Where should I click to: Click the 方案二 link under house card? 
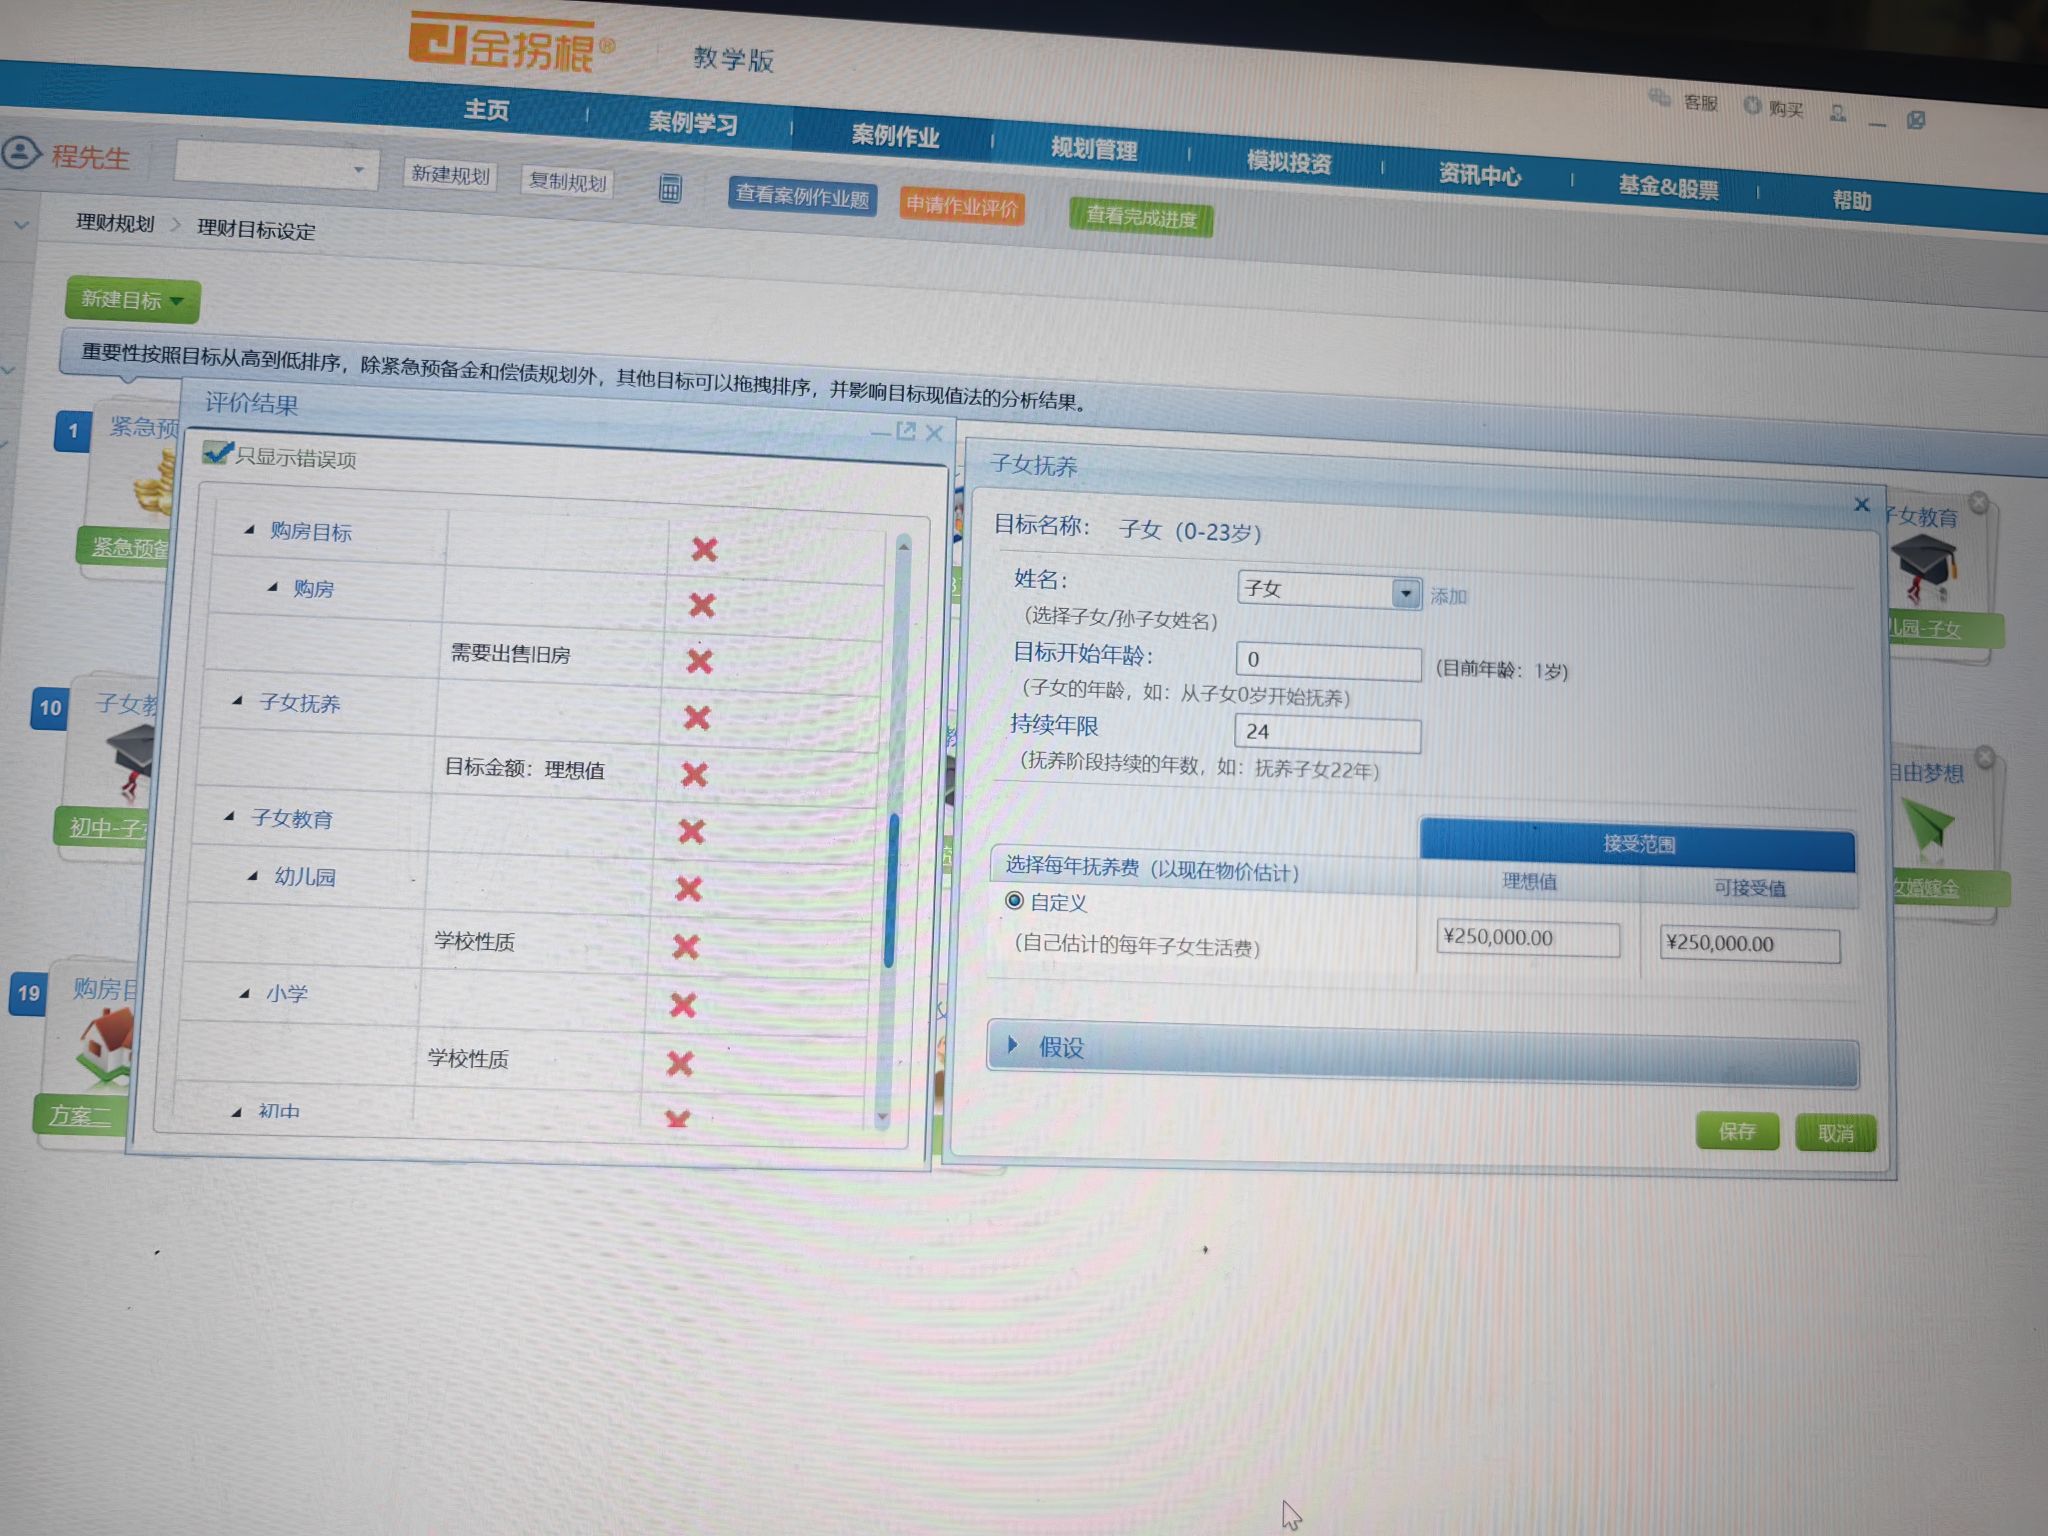tap(80, 1115)
